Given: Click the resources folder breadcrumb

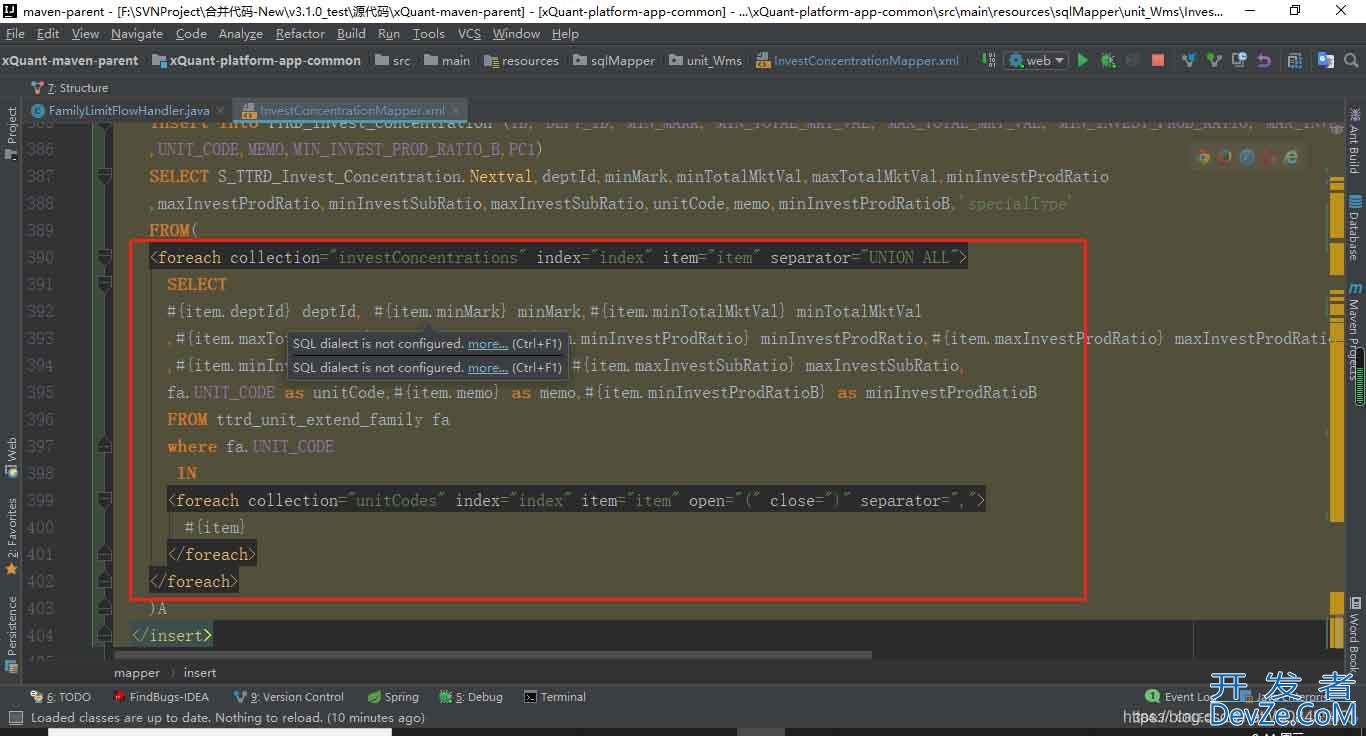Looking at the screenshot, I should 521,60.
